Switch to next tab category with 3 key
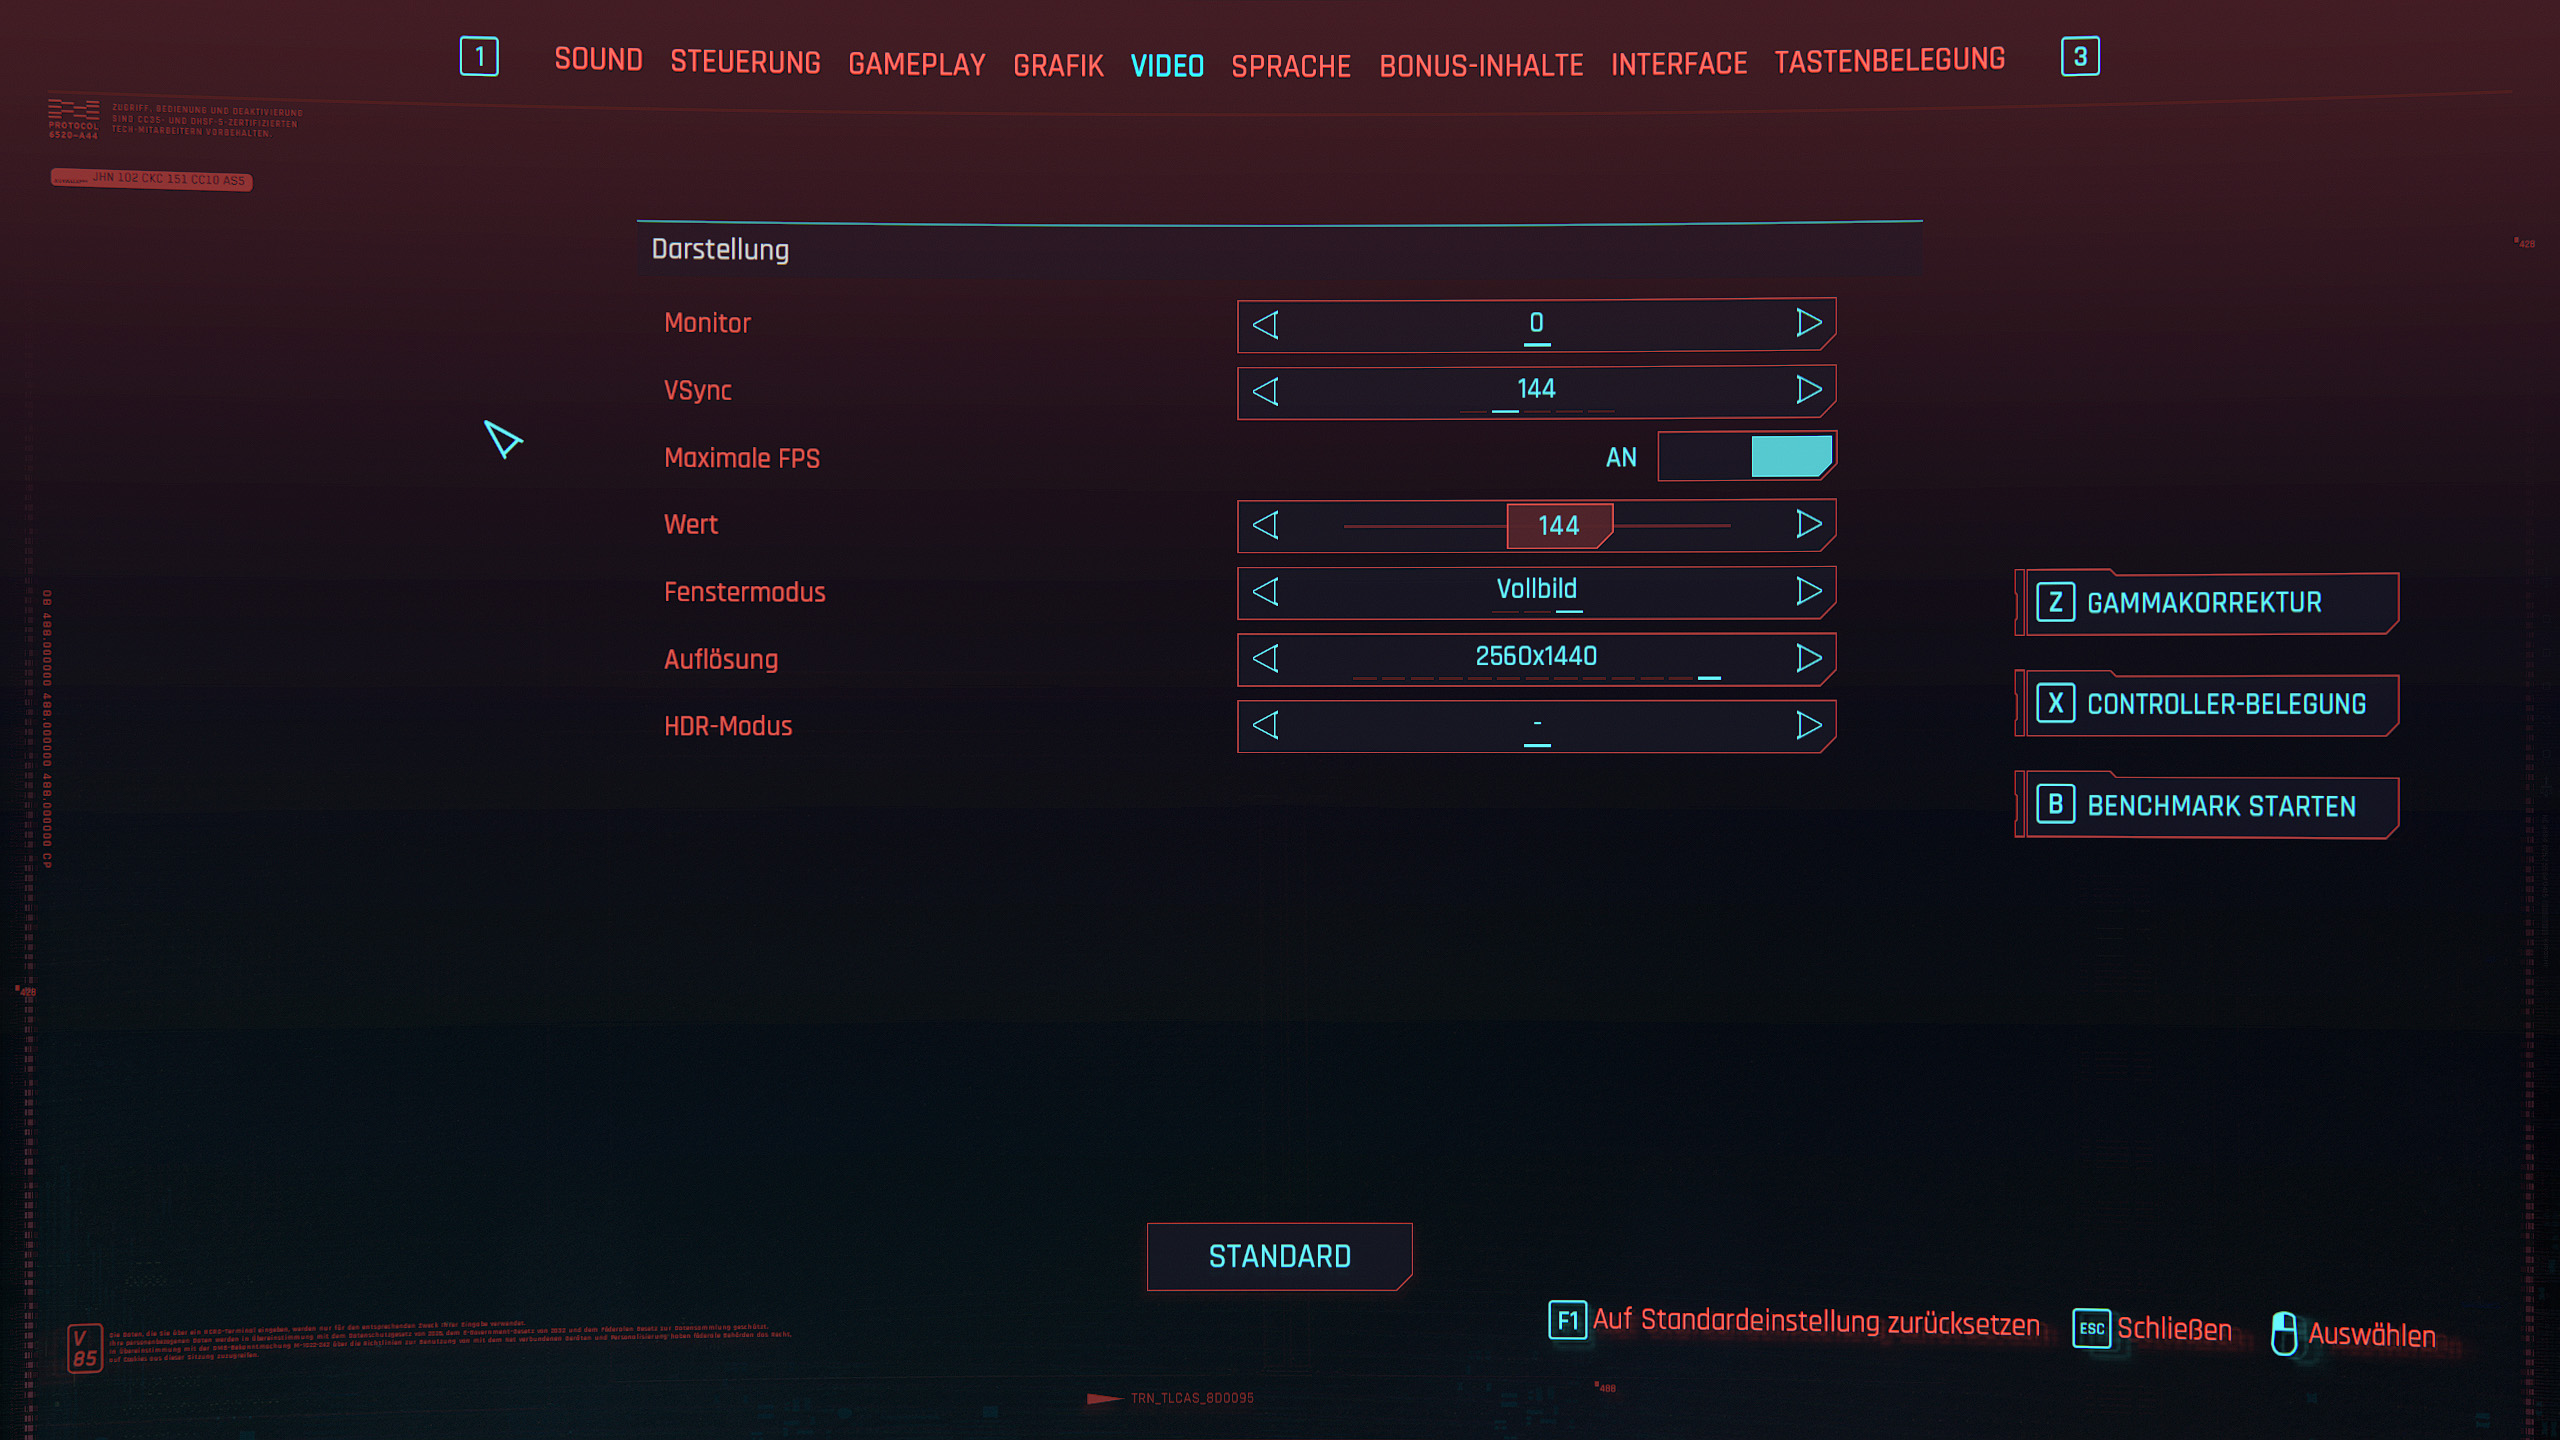2560x1440 pixels. coord(2080,57)
